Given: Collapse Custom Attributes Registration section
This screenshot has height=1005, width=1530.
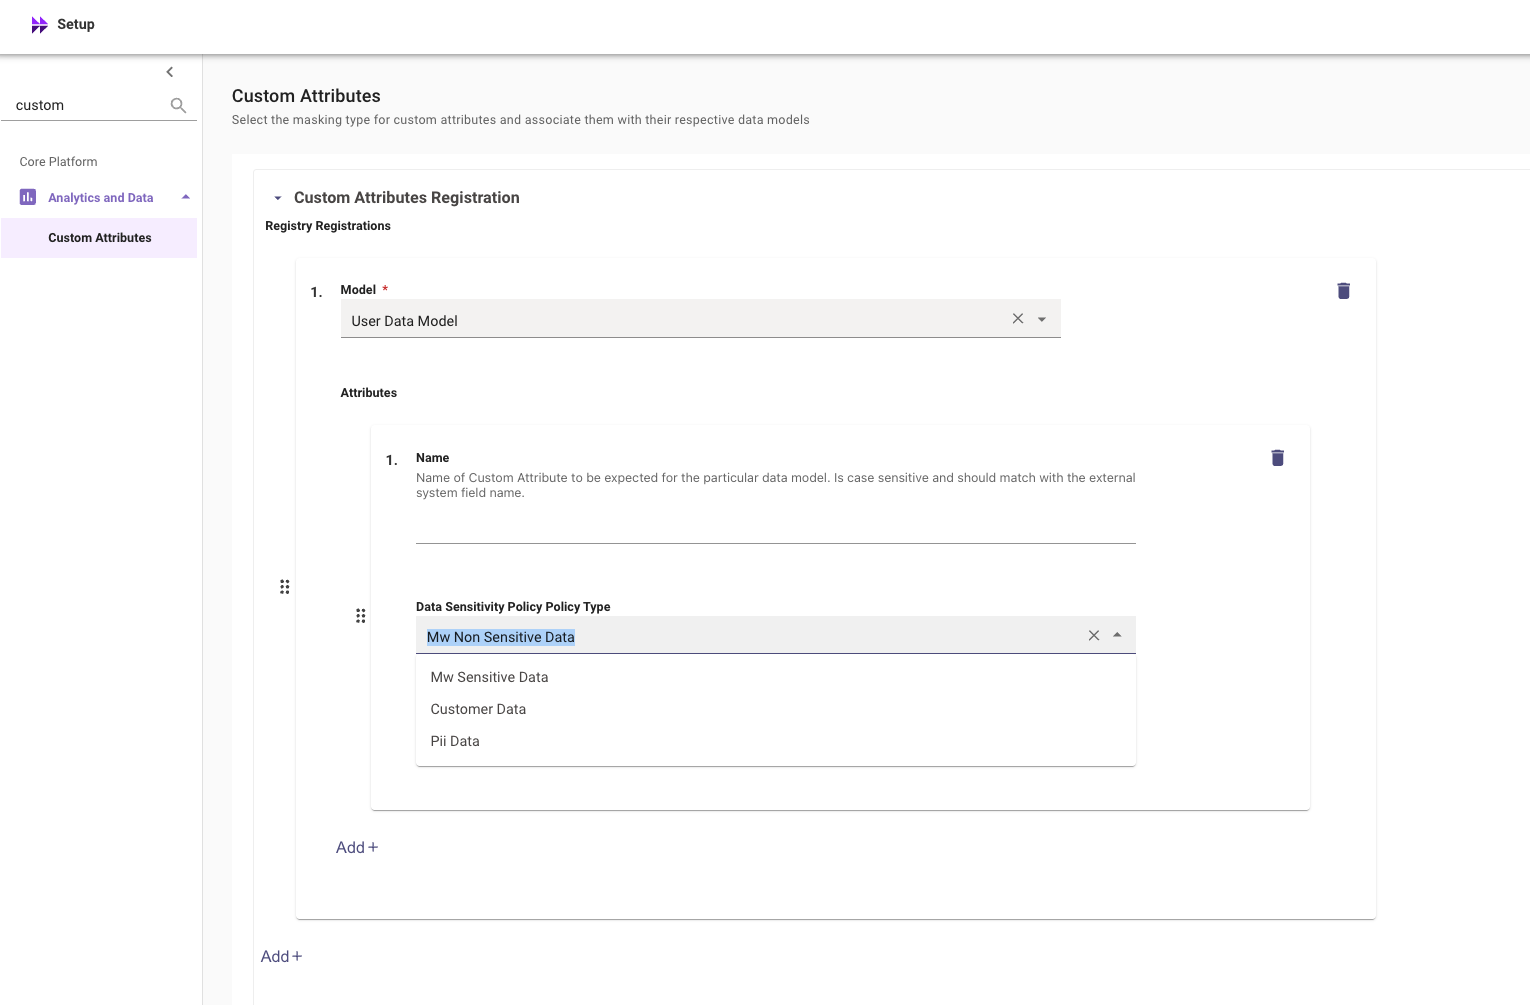Looking at the screenshot, I should point(278,198).
